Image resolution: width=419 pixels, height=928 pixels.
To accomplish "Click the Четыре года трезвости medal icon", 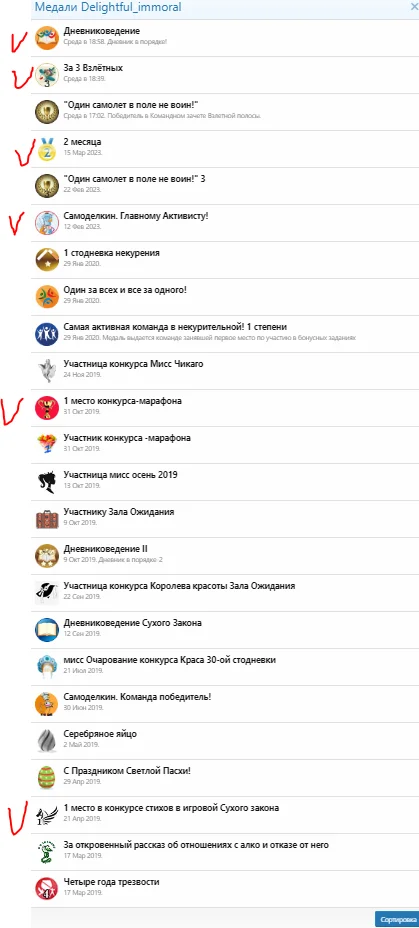I will (46, 888).
